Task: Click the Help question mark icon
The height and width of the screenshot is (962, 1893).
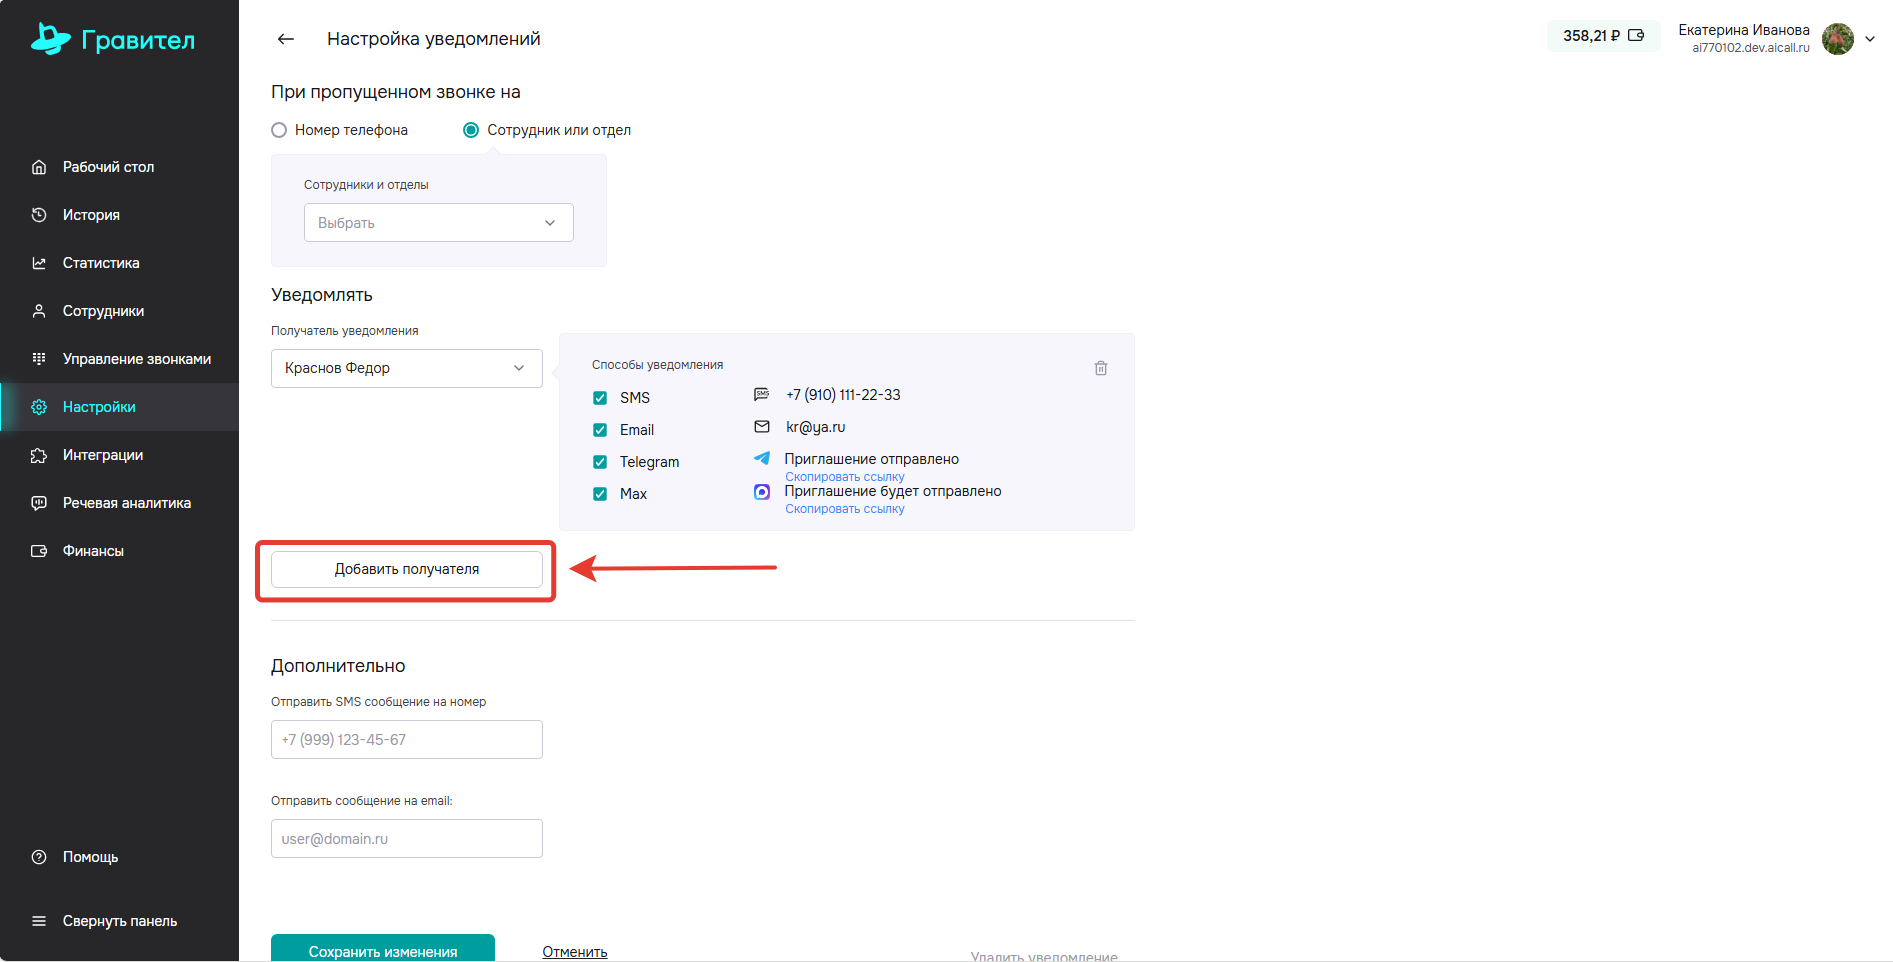Action: coord(39,857)
